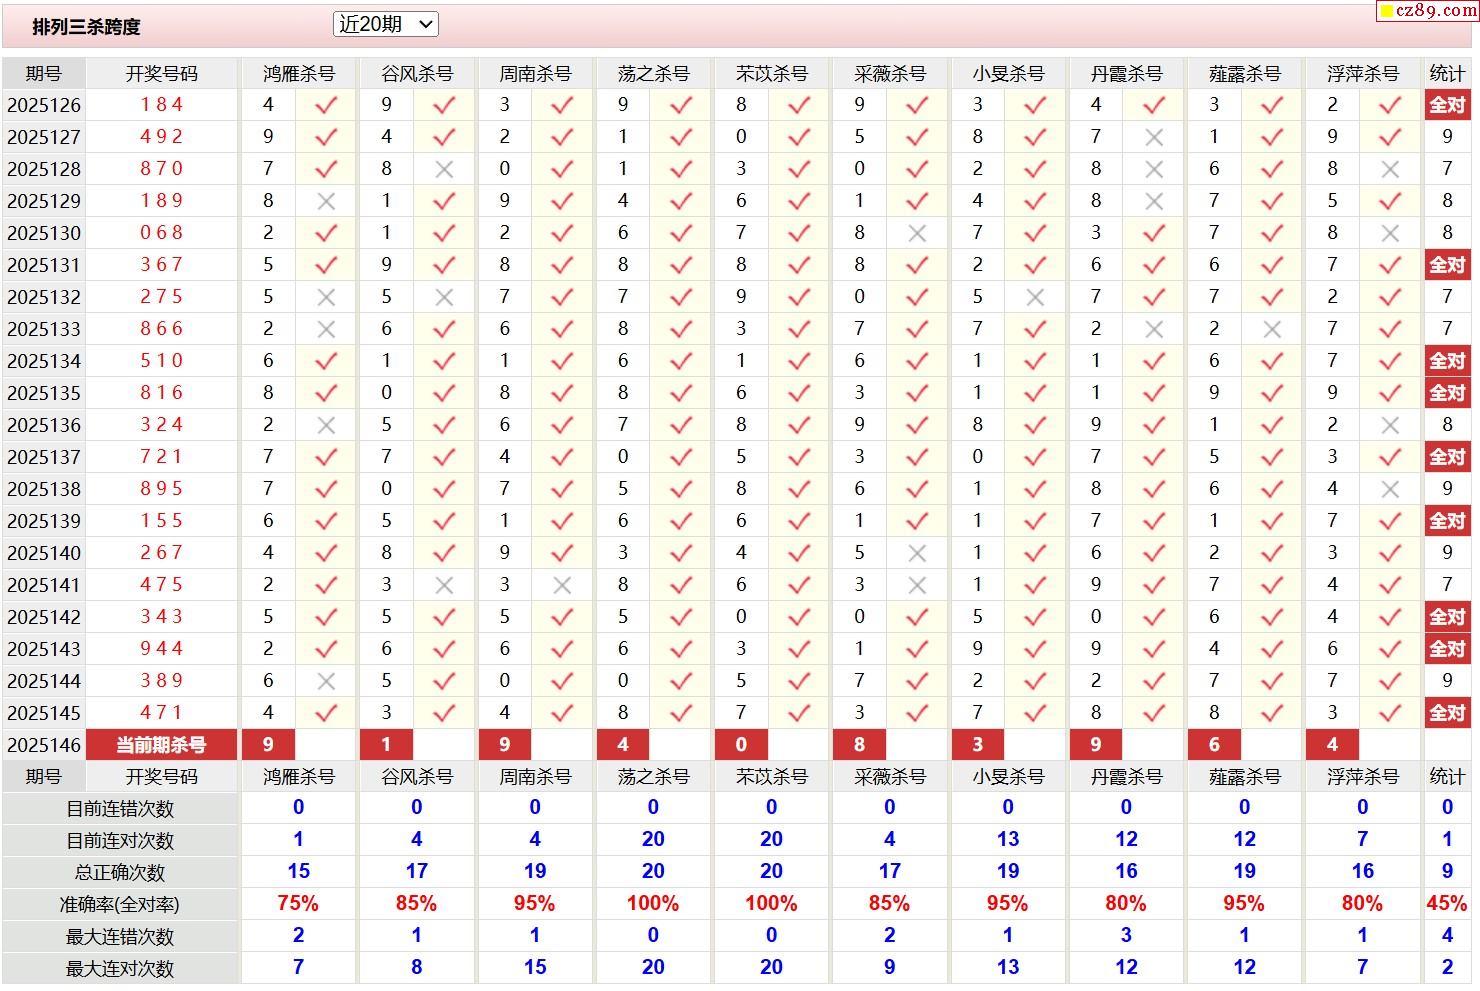Screen dimensions: 1480x991
Task: Click the 全对 badge in row 2025145
Action: point(1447,713)
